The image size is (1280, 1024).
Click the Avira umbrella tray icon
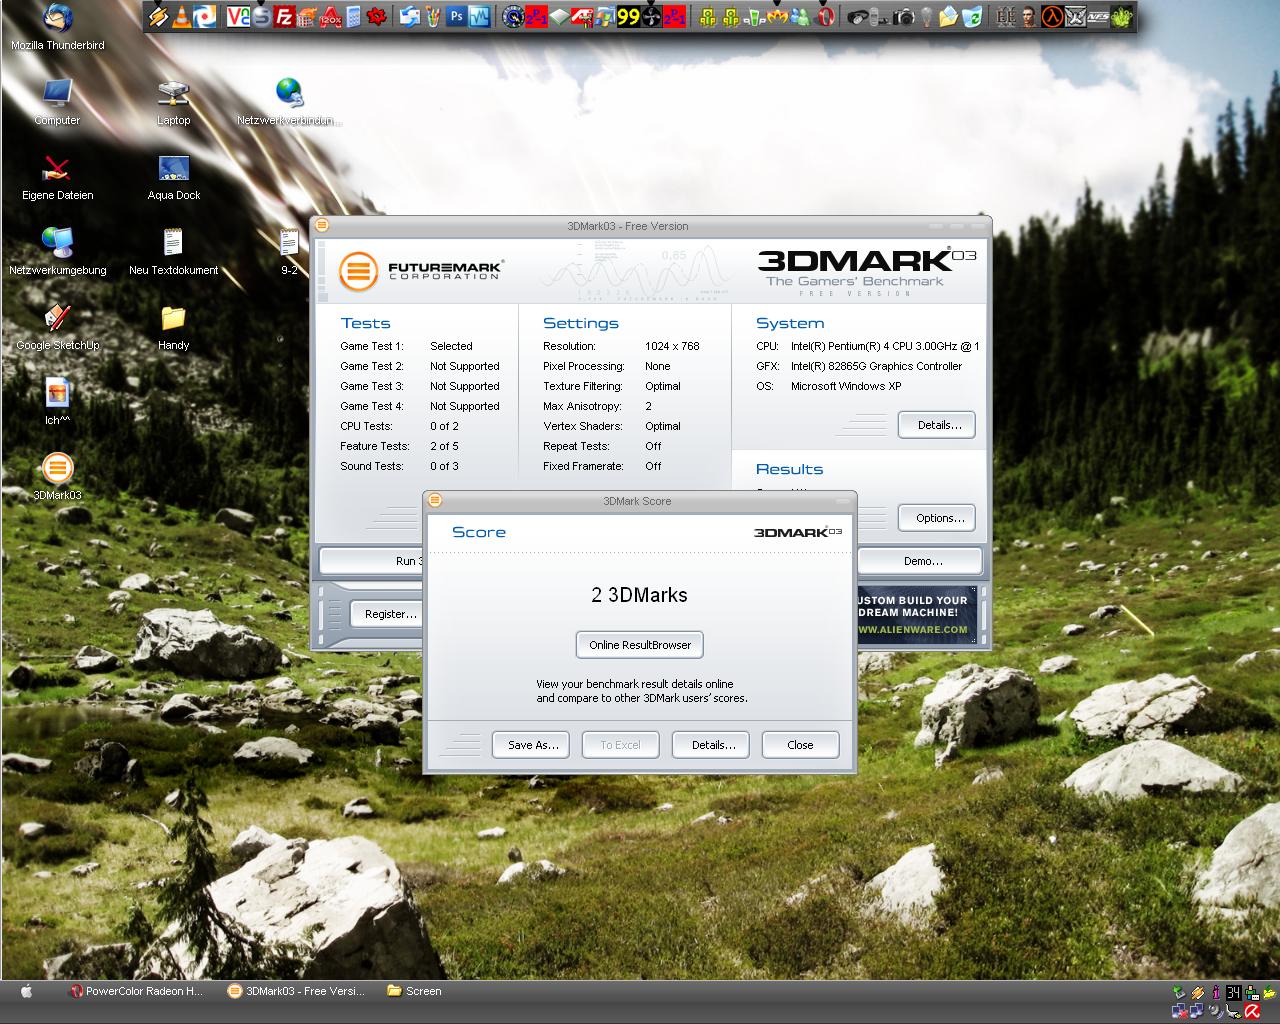click(1251, 1011)
